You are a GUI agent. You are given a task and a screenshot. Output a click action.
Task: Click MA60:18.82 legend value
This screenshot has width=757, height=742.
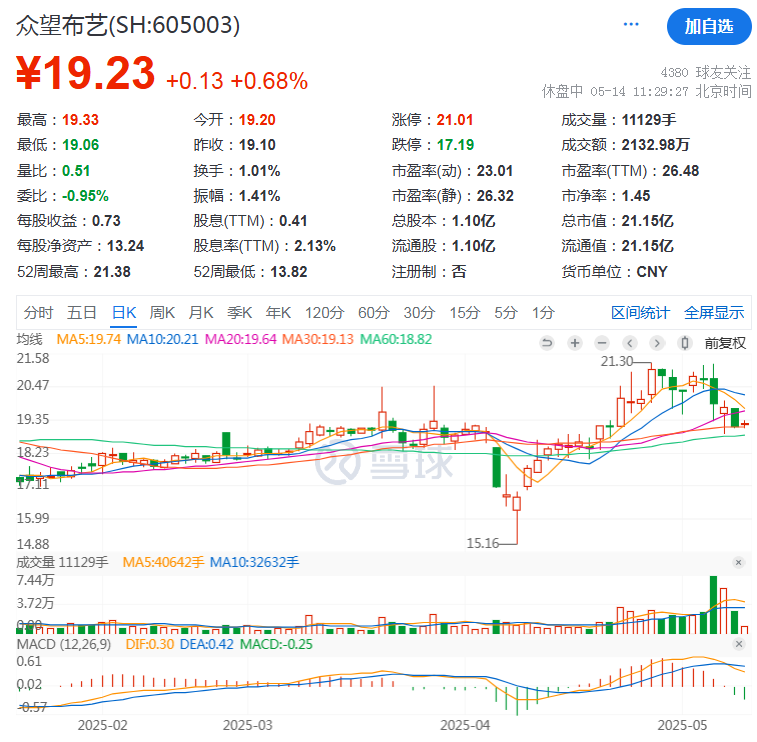pyautogui.click(x=396, y=339)
